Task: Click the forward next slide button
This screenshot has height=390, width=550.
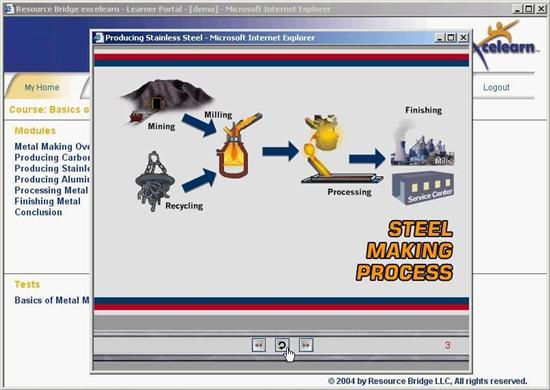Action: point(306,345)
